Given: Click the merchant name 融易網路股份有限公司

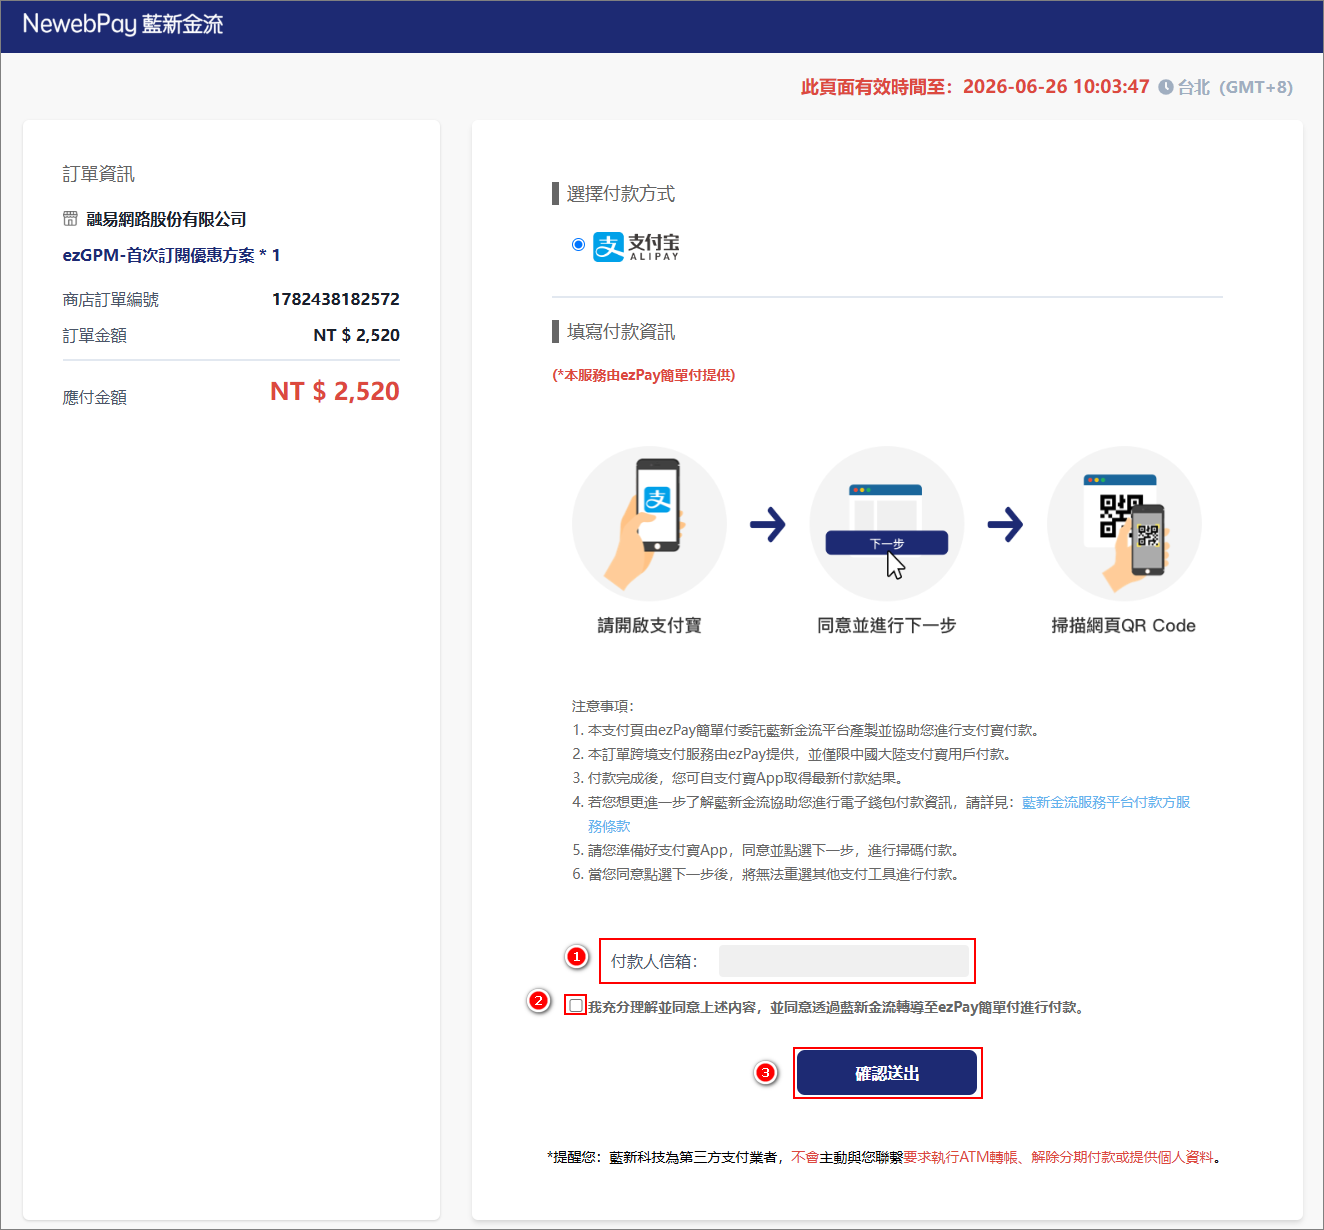Looking at the screenshot, I should point(166,219).
